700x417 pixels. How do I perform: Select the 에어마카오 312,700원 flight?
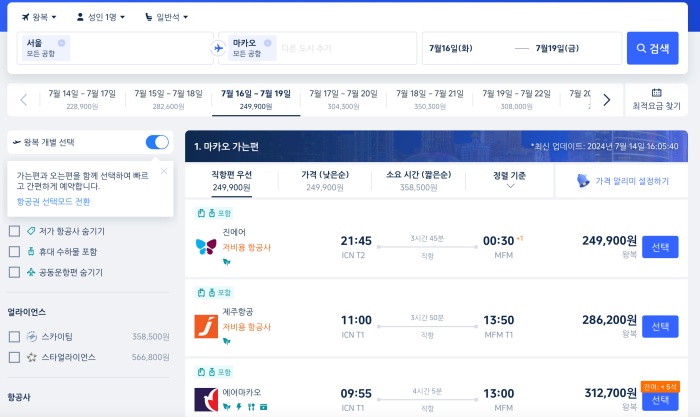(x=660, y=400)
